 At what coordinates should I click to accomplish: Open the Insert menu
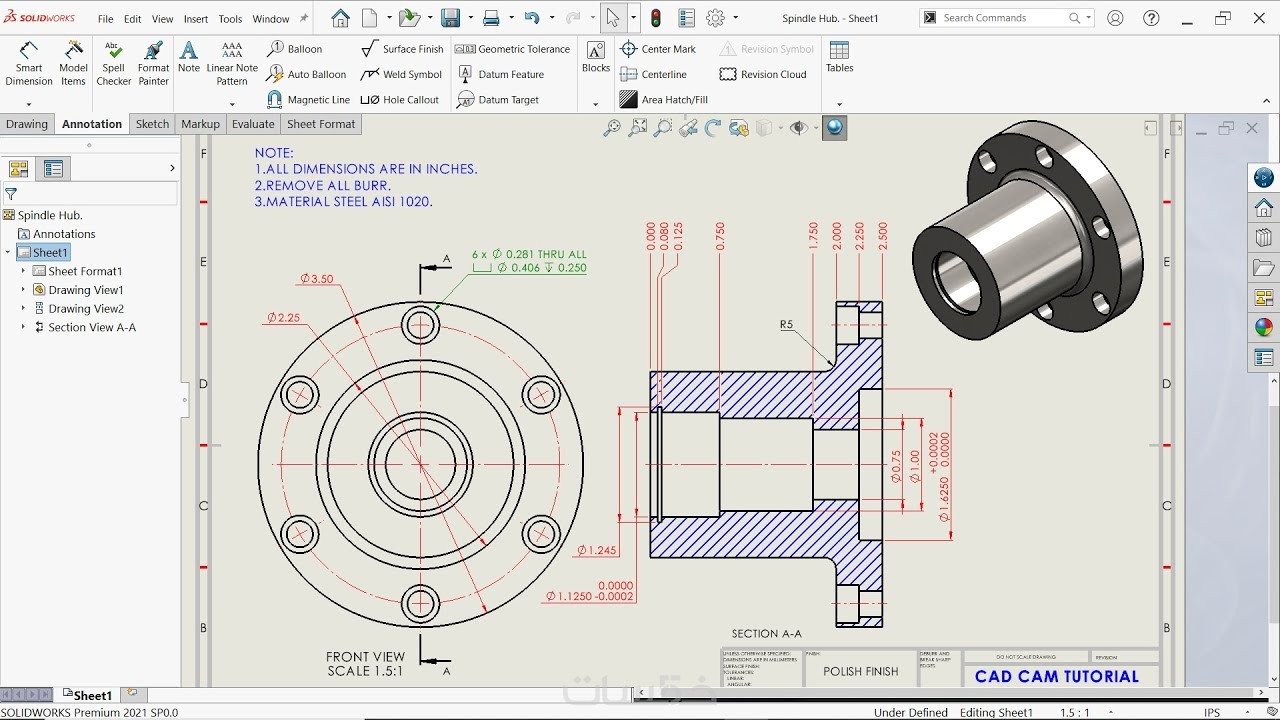(196, 19)
